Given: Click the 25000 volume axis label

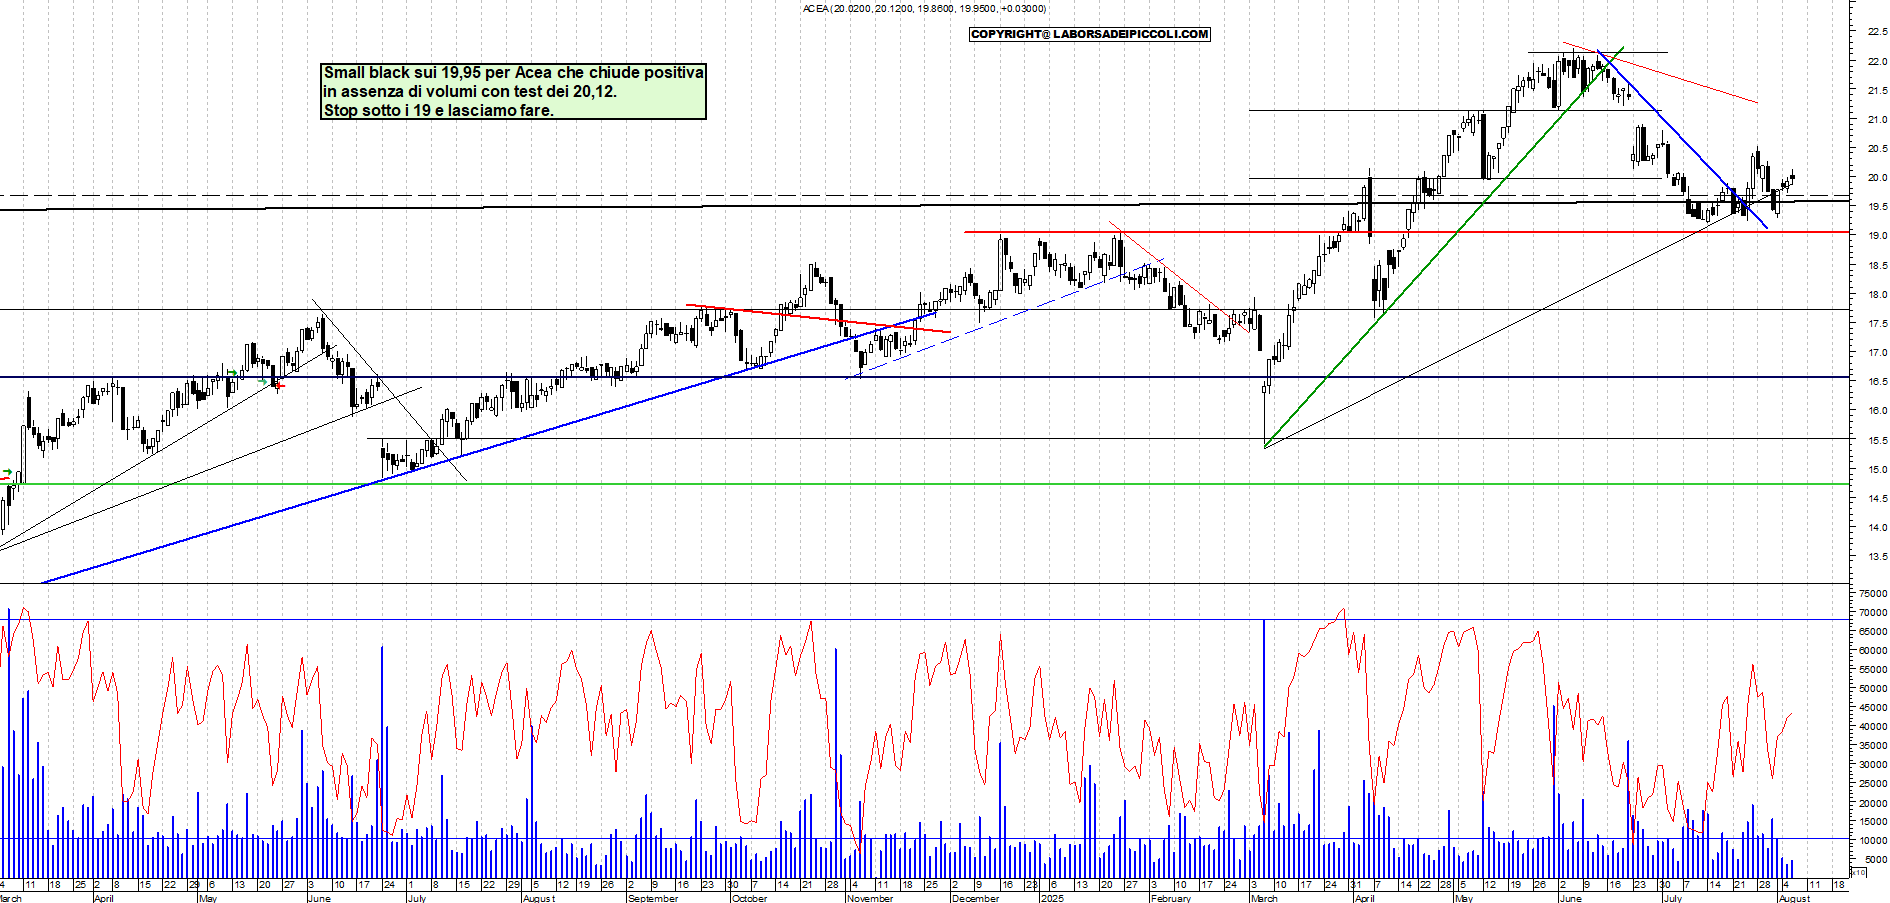Looking at the screenshot, I should tap(1873, 784).
